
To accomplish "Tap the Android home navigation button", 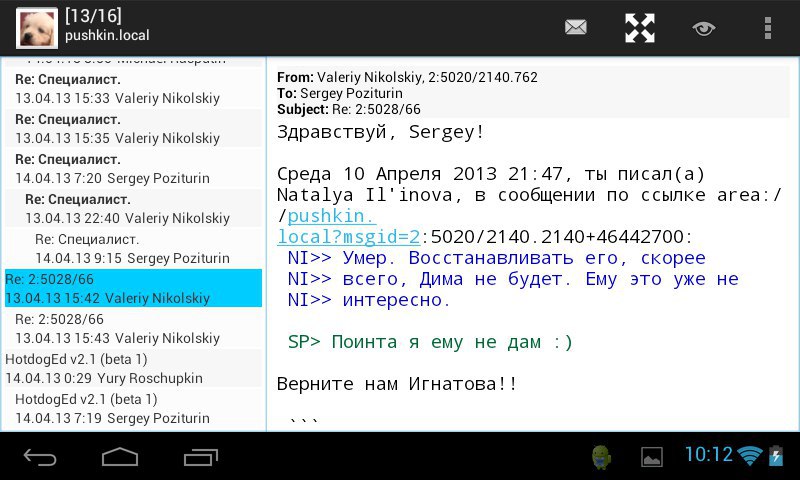I will pyautogui.click(x=120, y=457).
